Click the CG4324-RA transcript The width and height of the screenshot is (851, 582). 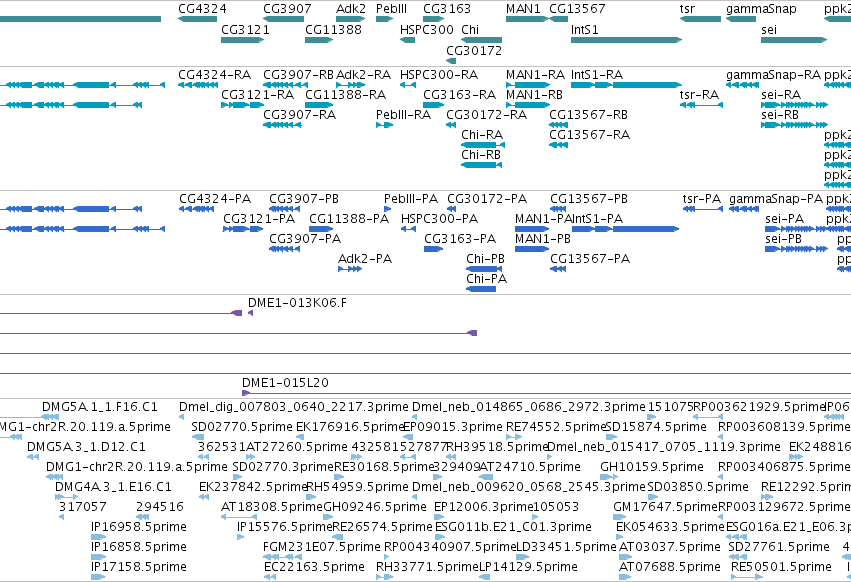click(x=198, y=85)
